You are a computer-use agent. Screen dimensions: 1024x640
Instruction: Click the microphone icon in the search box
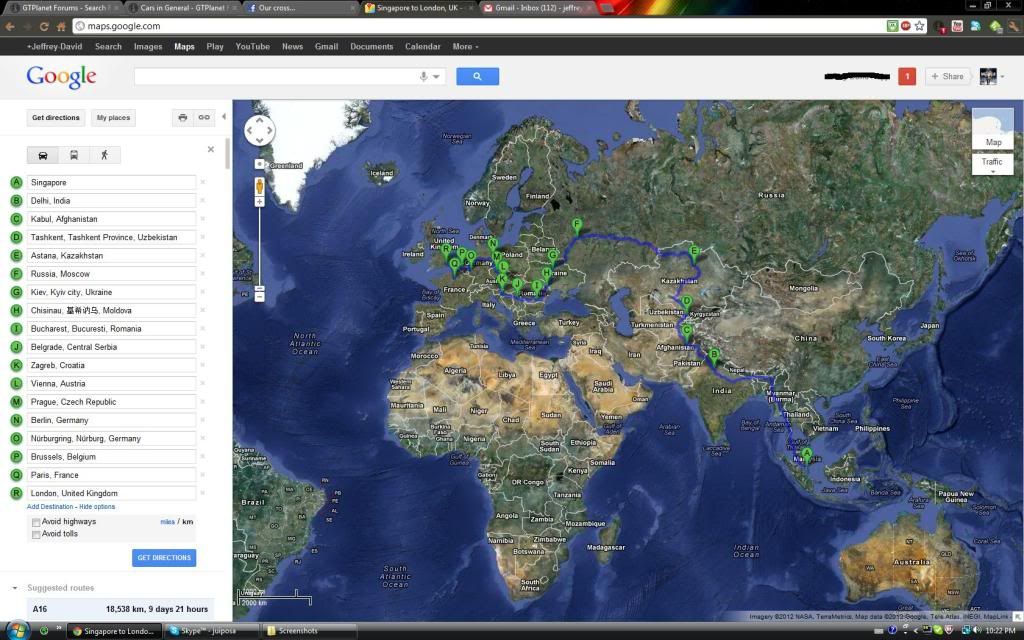tap(423, 76)
